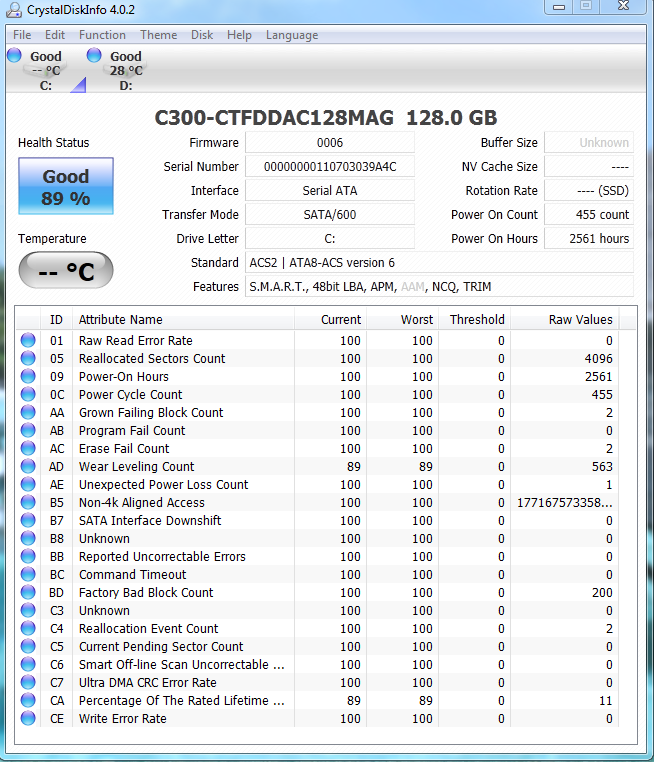The height and width of the screenshot is (762, 654).
Task: Click the raw value 177167573358...
Action: [565, 502]
